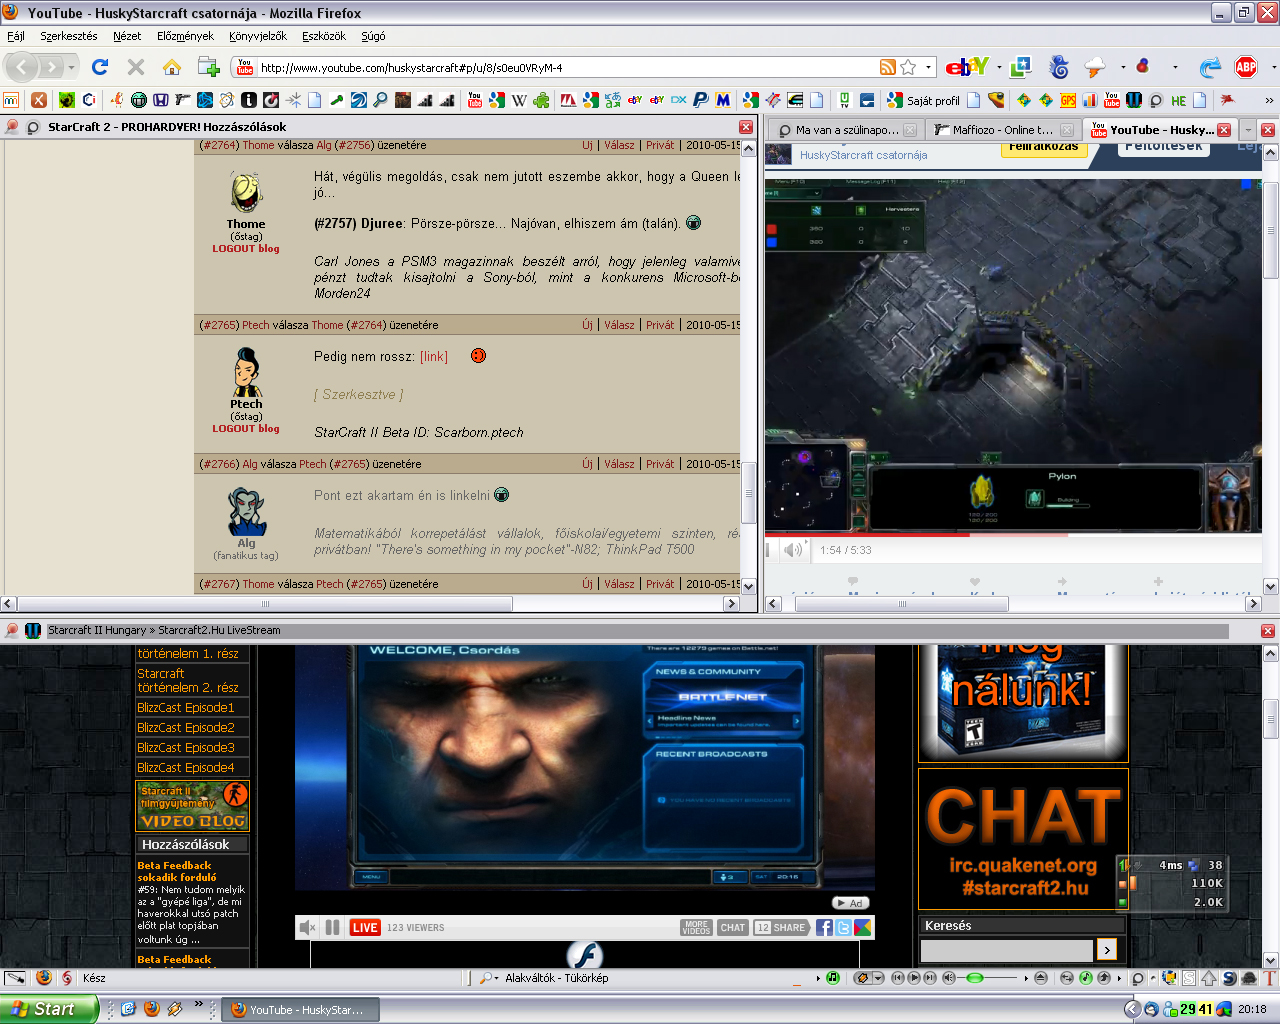Click the Adblock Plus ABP icon
The width and height of the screenshot is (1280, 1024).
click(x=1246, y=67)
